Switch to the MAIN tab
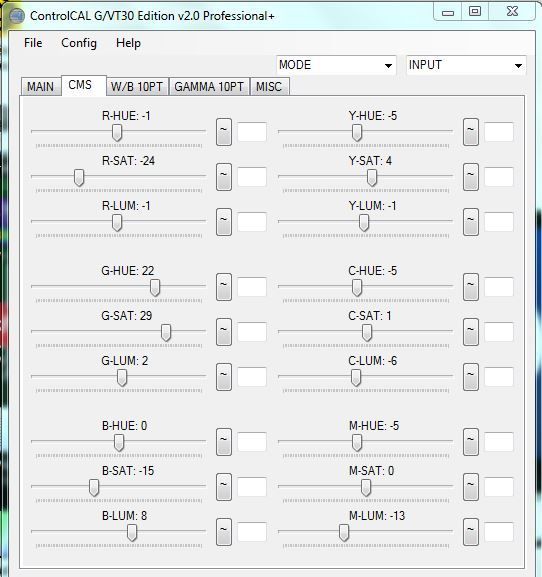Viewport: 542px width, 577px height. coord(40,87)
